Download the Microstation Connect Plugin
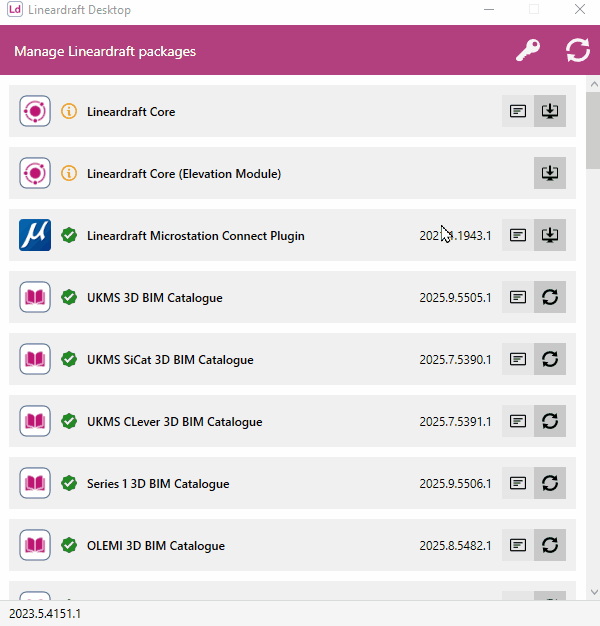 550,235
